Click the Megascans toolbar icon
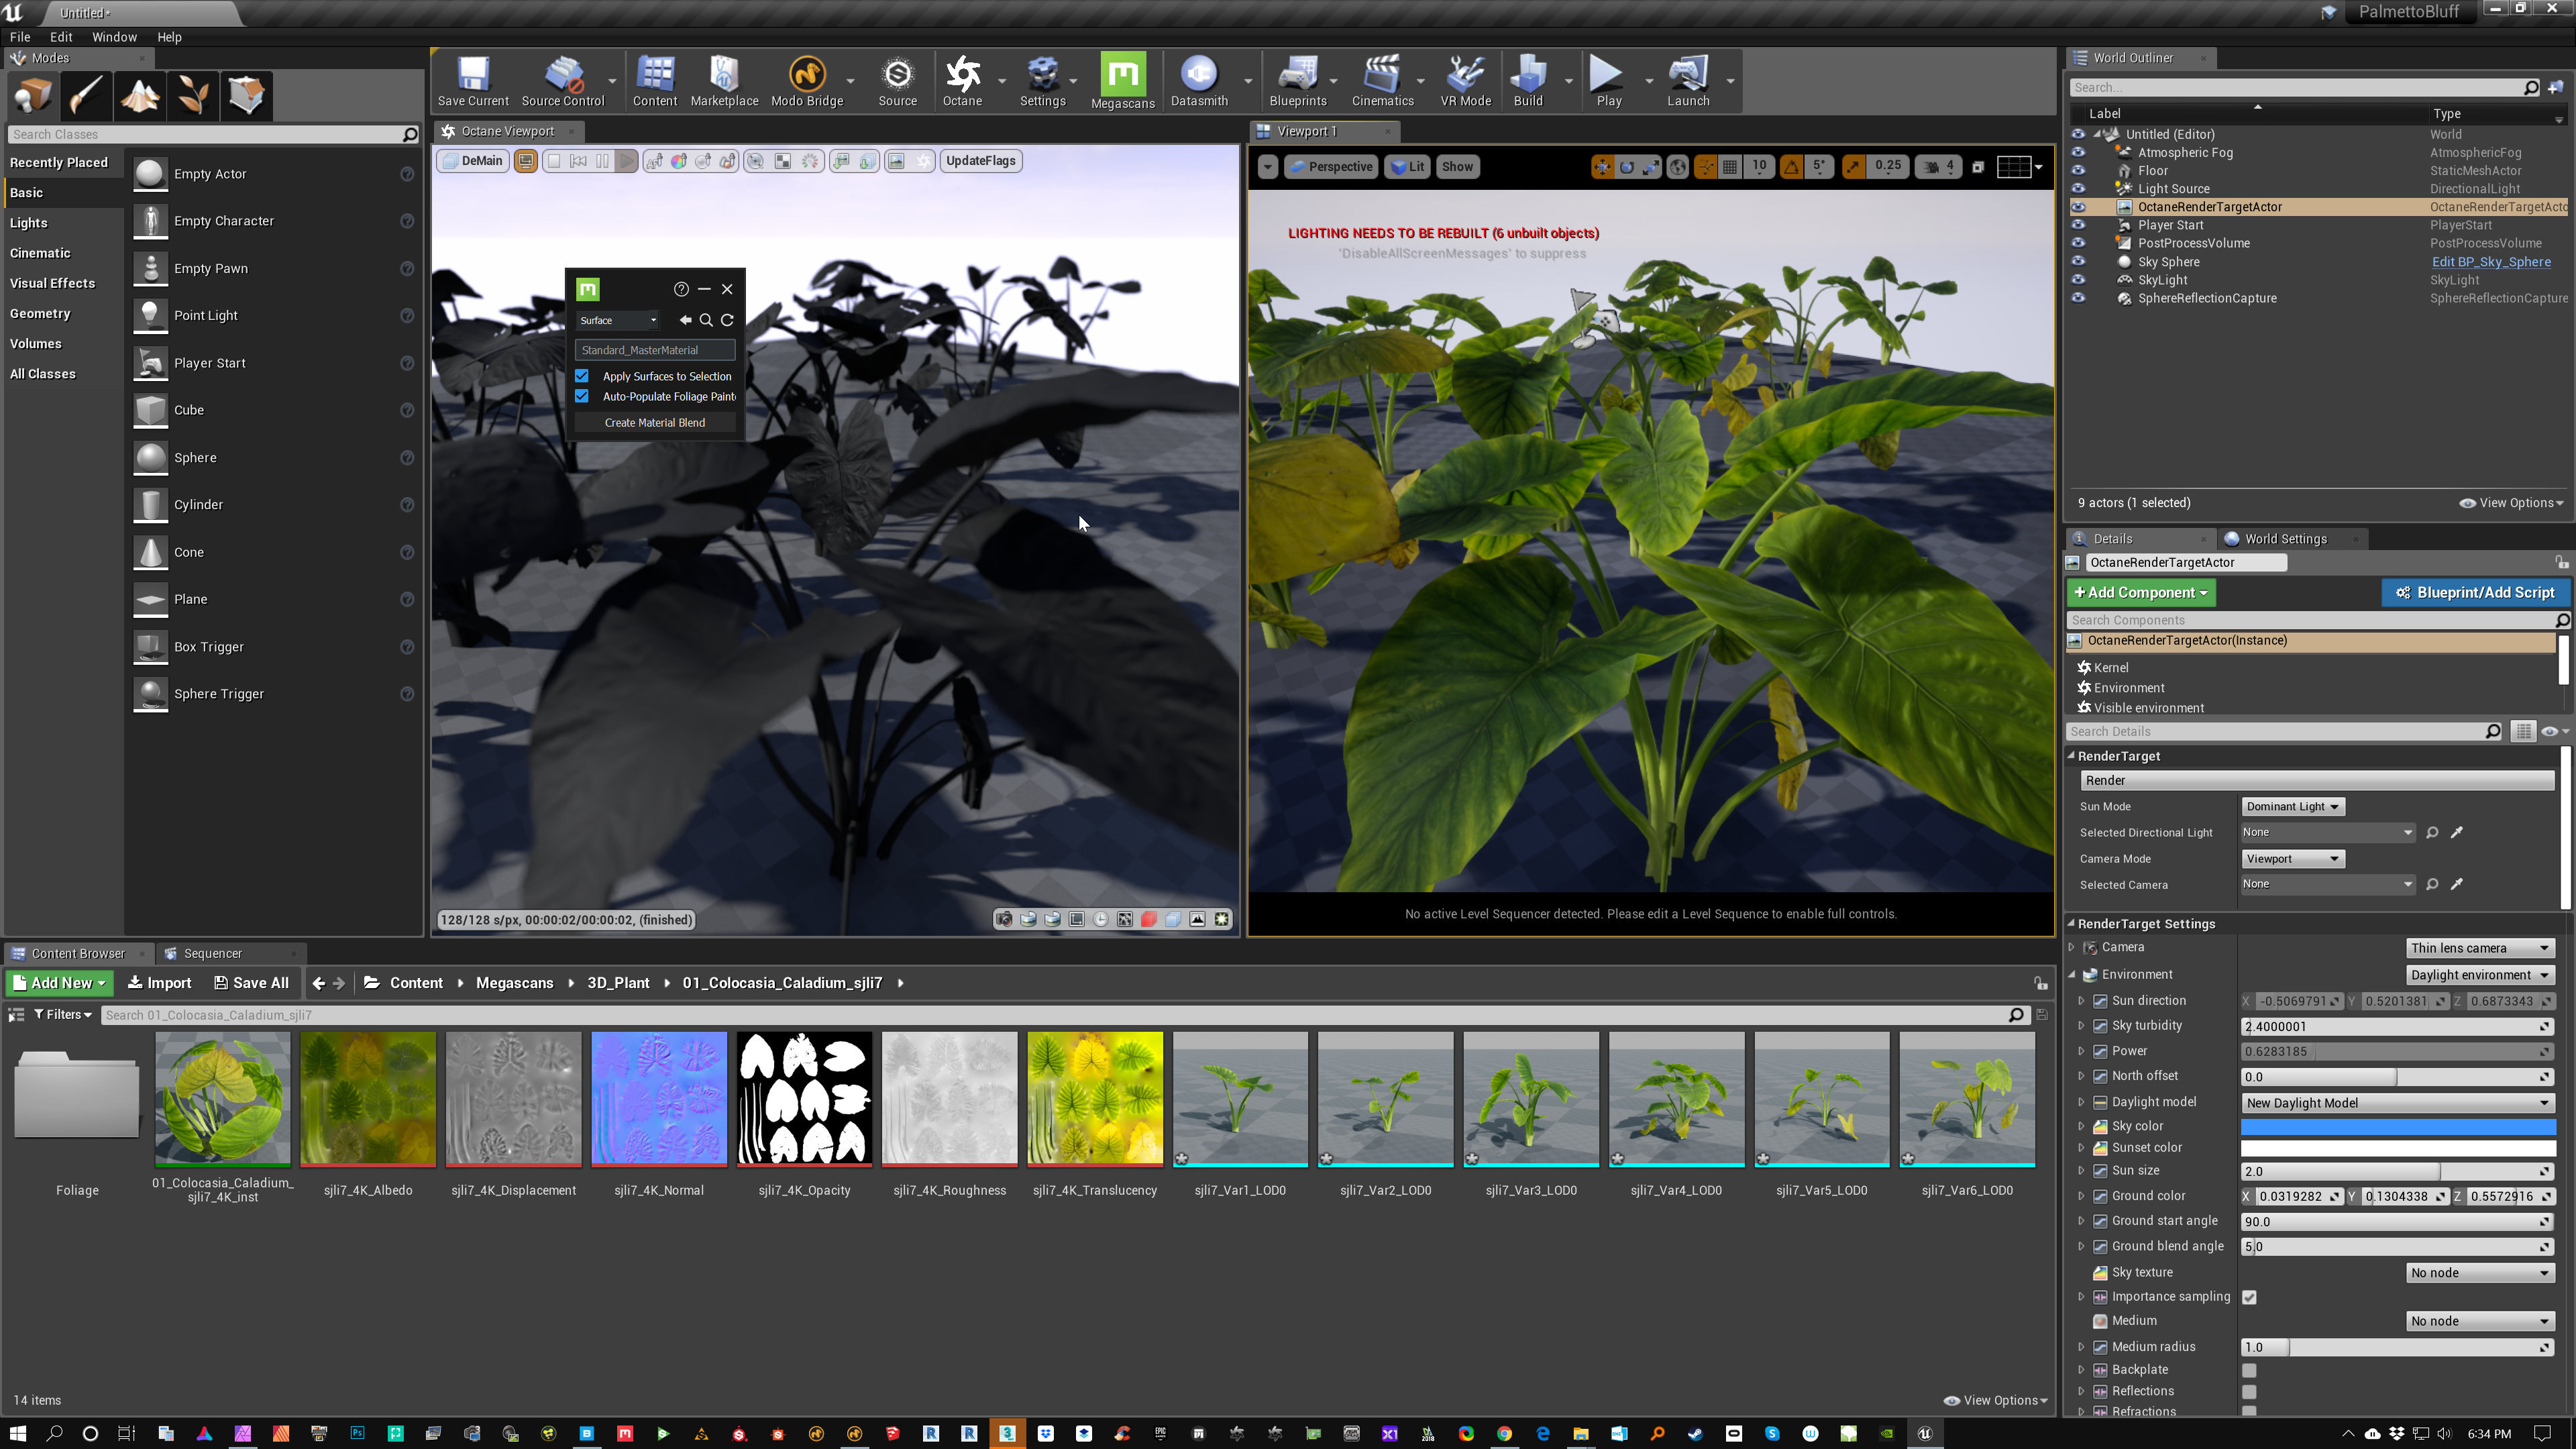This screenshot has width=2576, height=1449. 1122,80
